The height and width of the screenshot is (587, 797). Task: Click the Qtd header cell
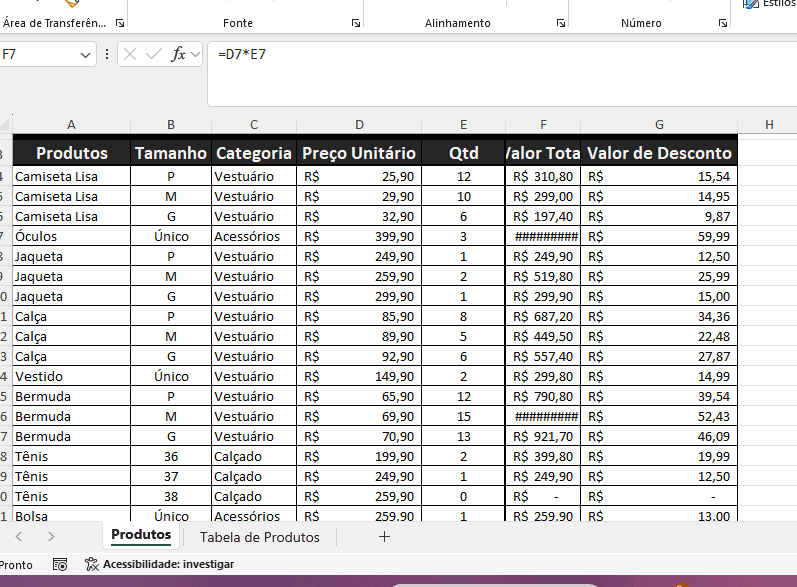463,153
